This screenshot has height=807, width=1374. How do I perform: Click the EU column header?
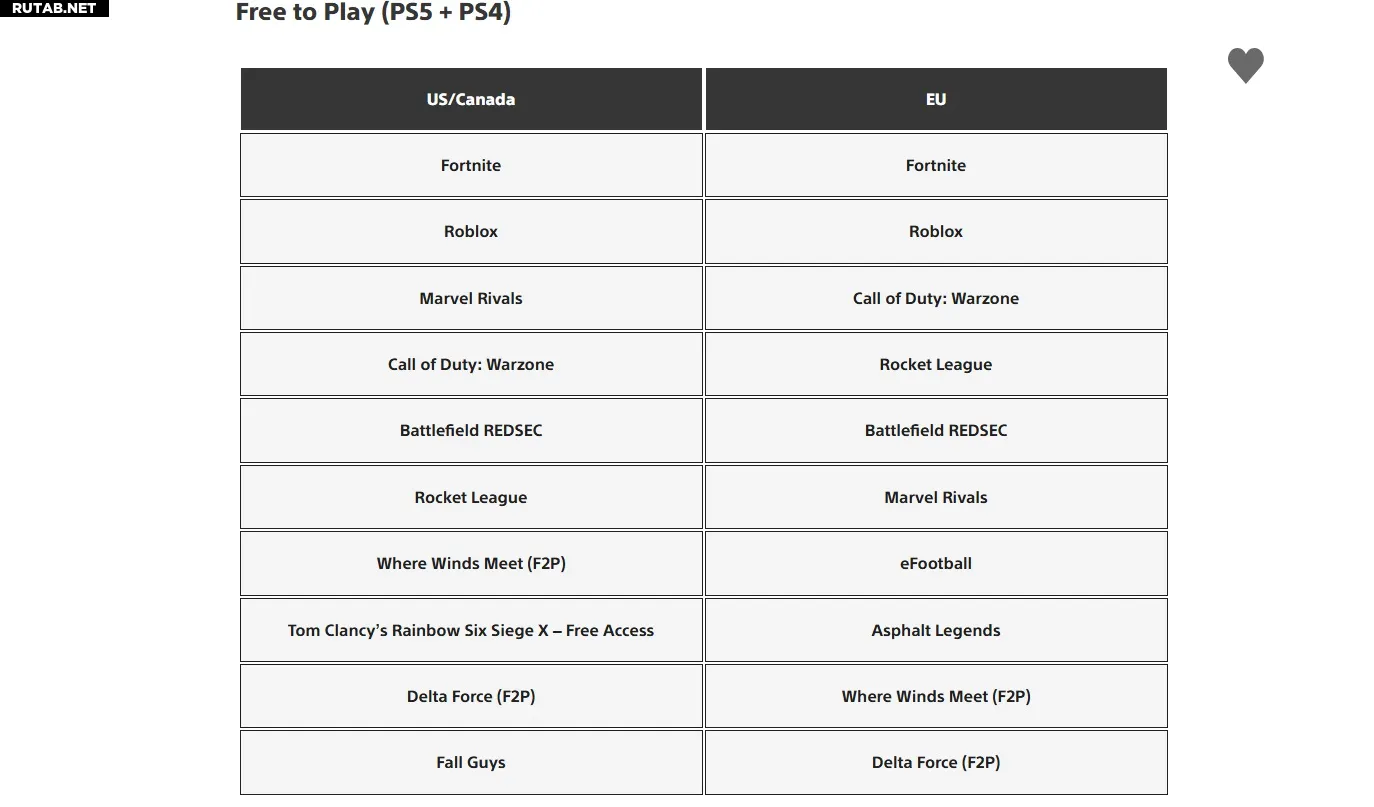(936, 99)
